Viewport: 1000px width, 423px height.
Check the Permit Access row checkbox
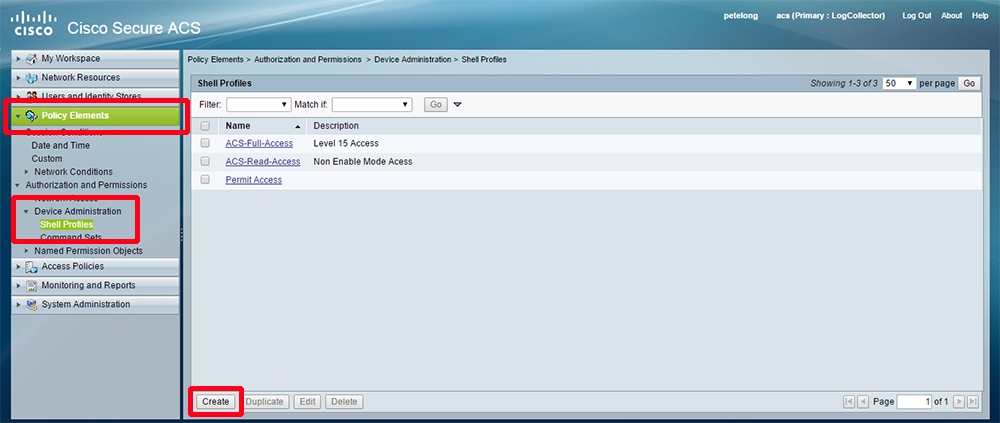point(205,180)
